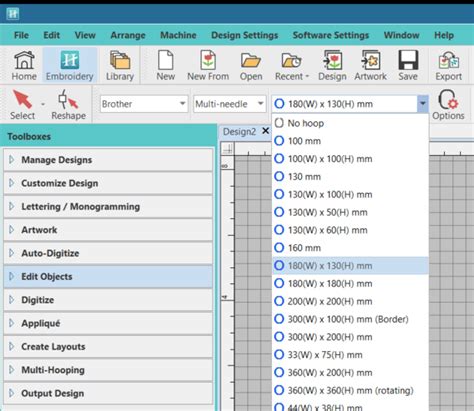Image resolution: width=474 pixels, height=411 pixels.
Task: Select the 180(W) x 180(H) mm hoop
Action: tap(350, 284)
